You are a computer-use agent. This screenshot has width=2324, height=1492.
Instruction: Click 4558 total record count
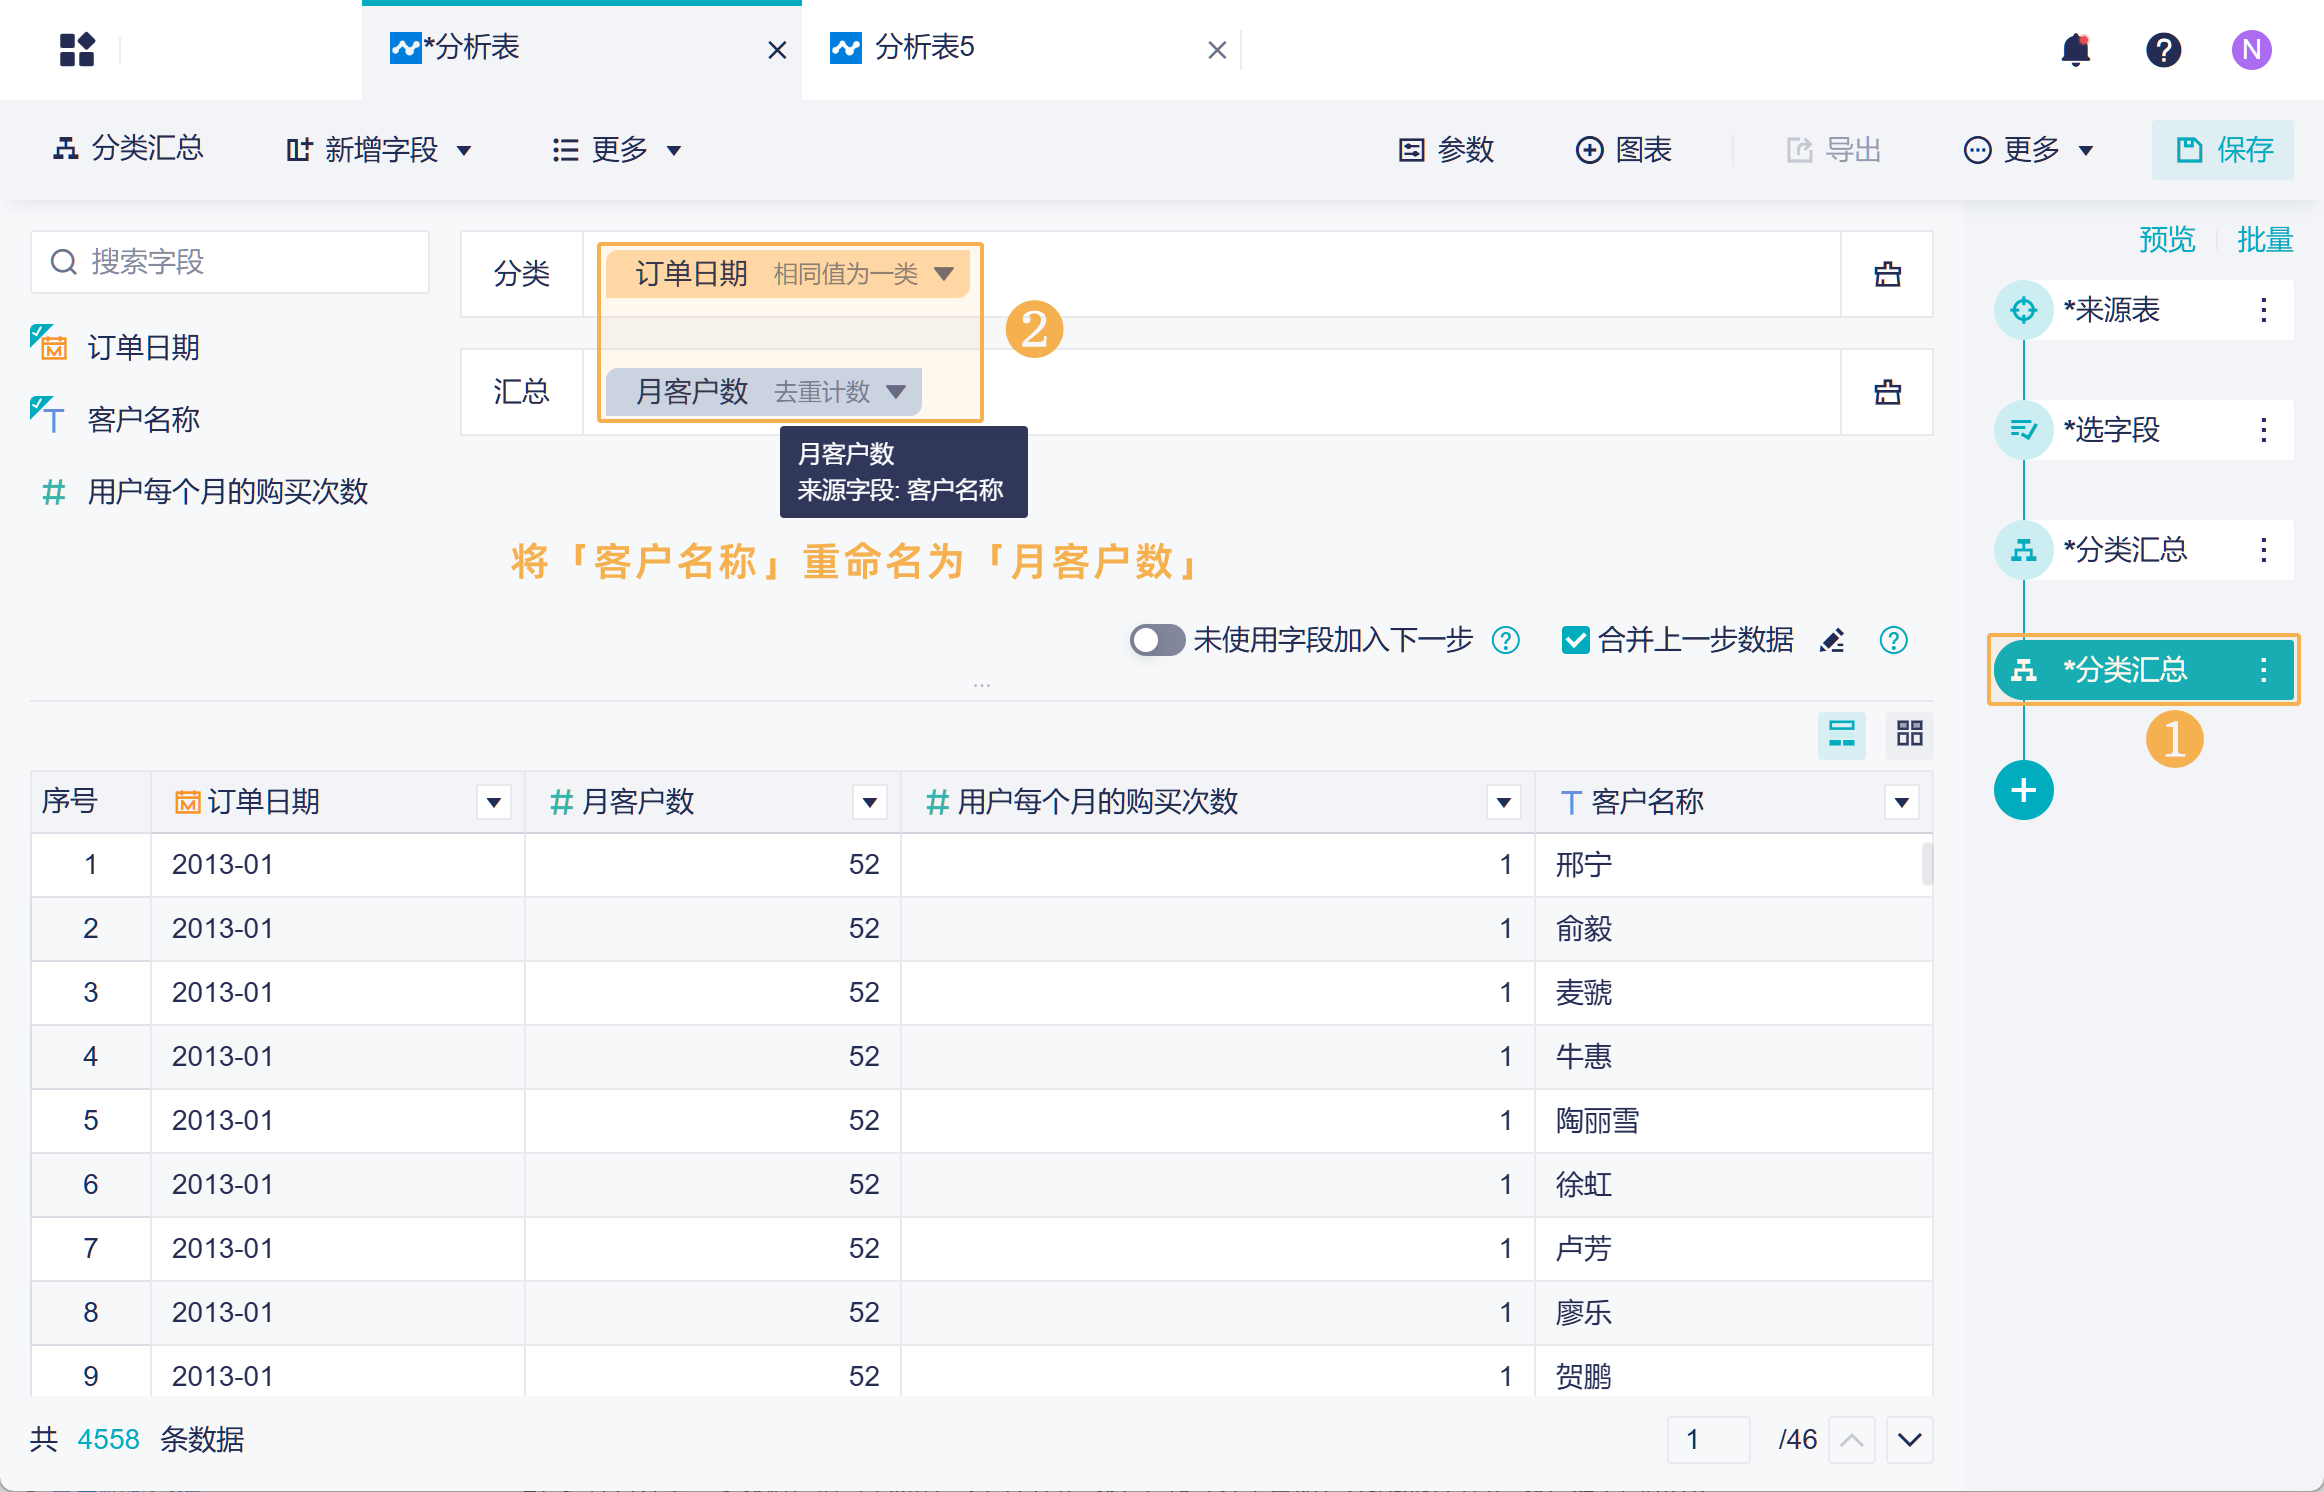tap(108, 1440)
